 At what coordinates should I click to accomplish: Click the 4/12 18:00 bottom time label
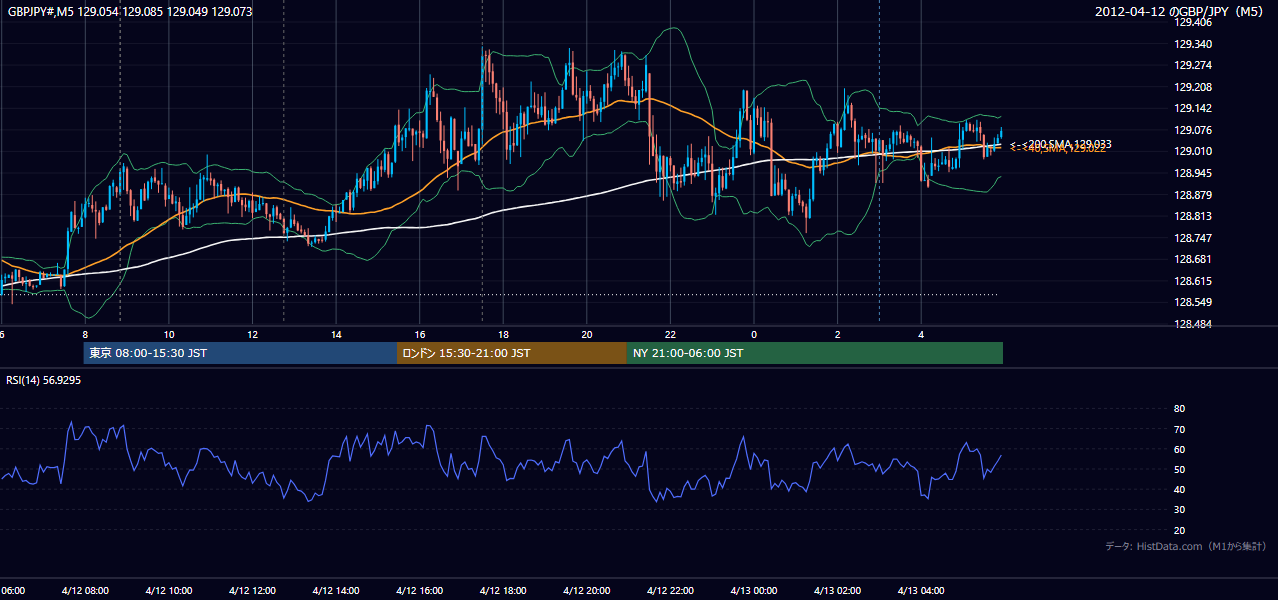point(503,591)
